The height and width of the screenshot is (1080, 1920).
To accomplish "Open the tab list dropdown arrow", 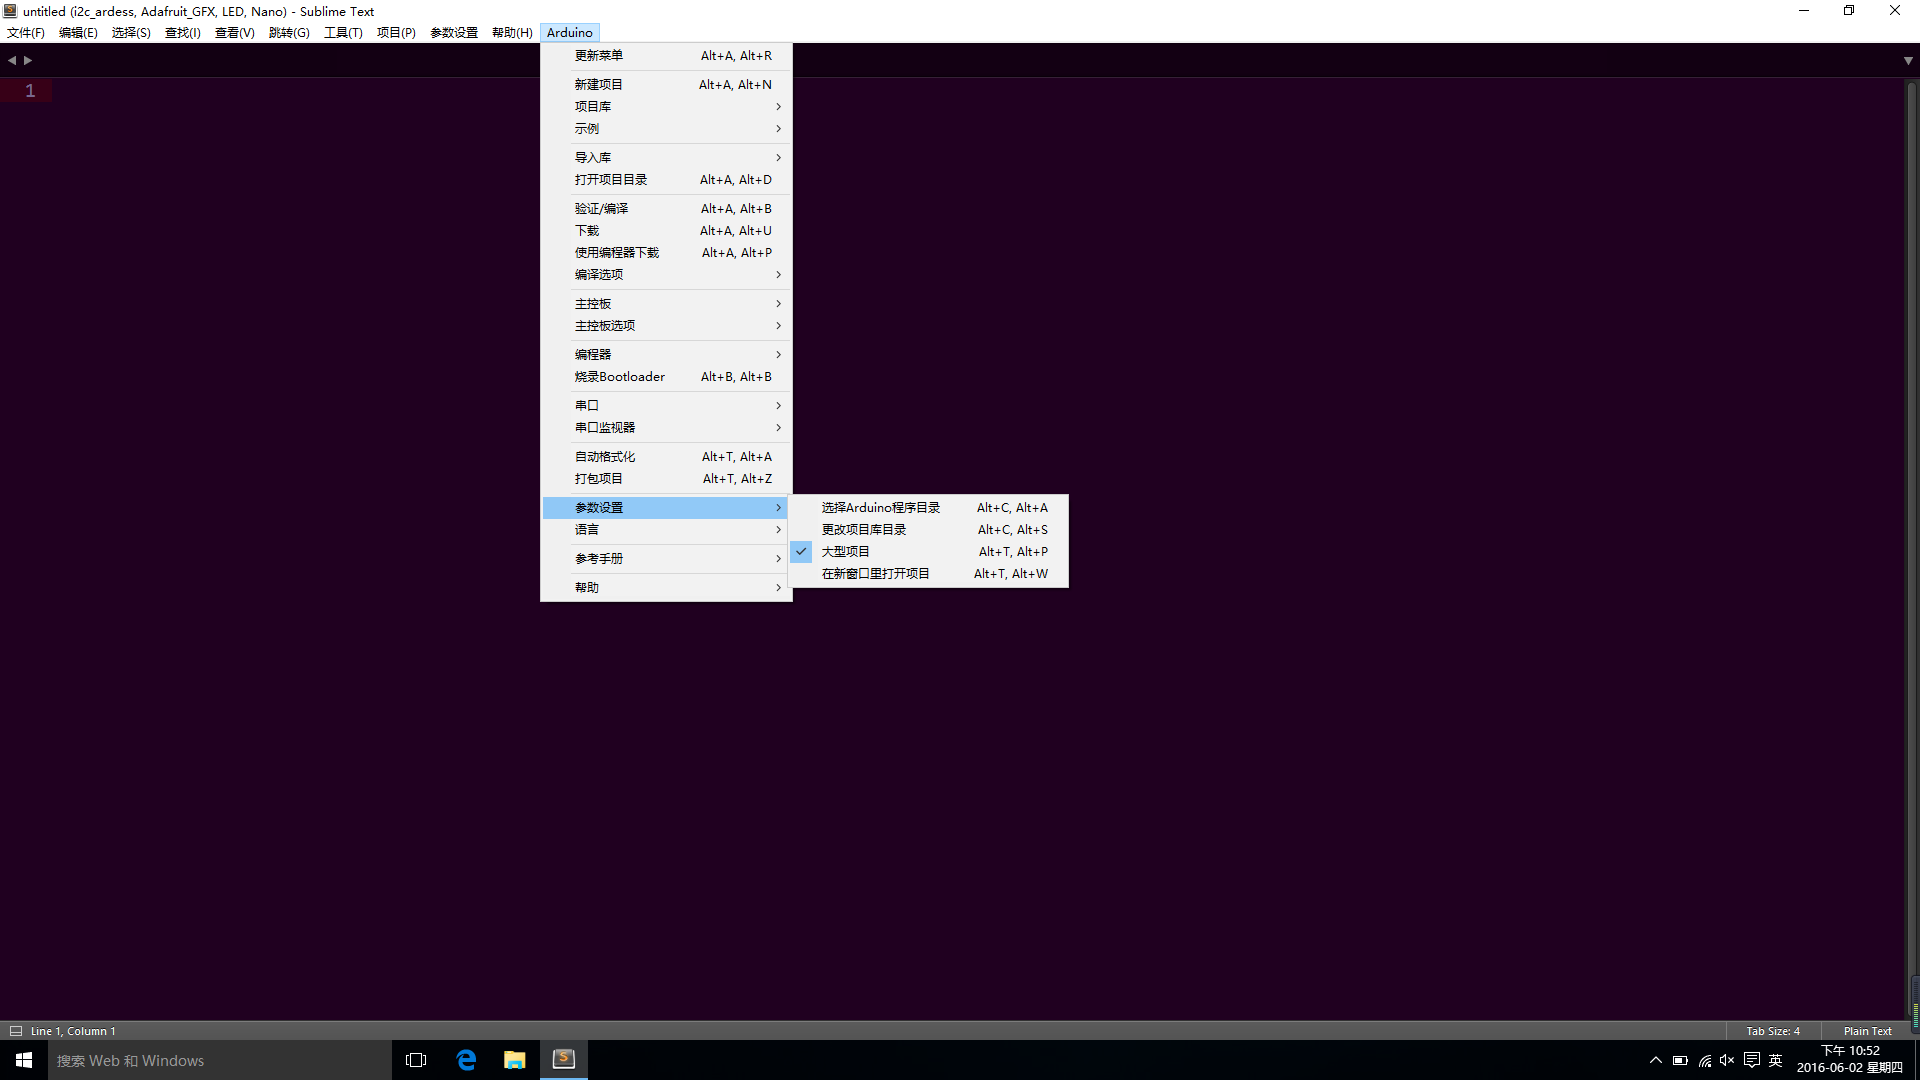I will point(1908,61).
